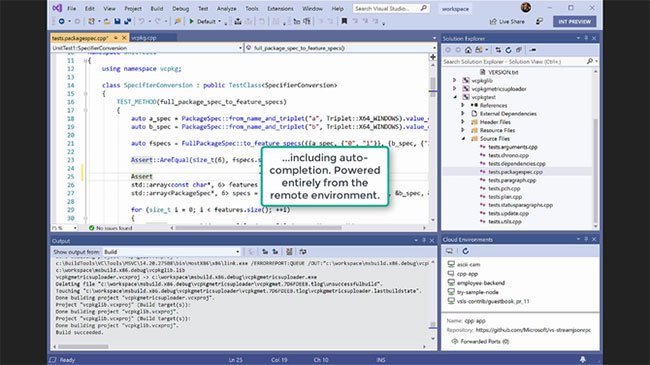Viewport: 650px width, 365px height.
Task: Close the tests.packagespec.cpp tab
Action: 124,38
